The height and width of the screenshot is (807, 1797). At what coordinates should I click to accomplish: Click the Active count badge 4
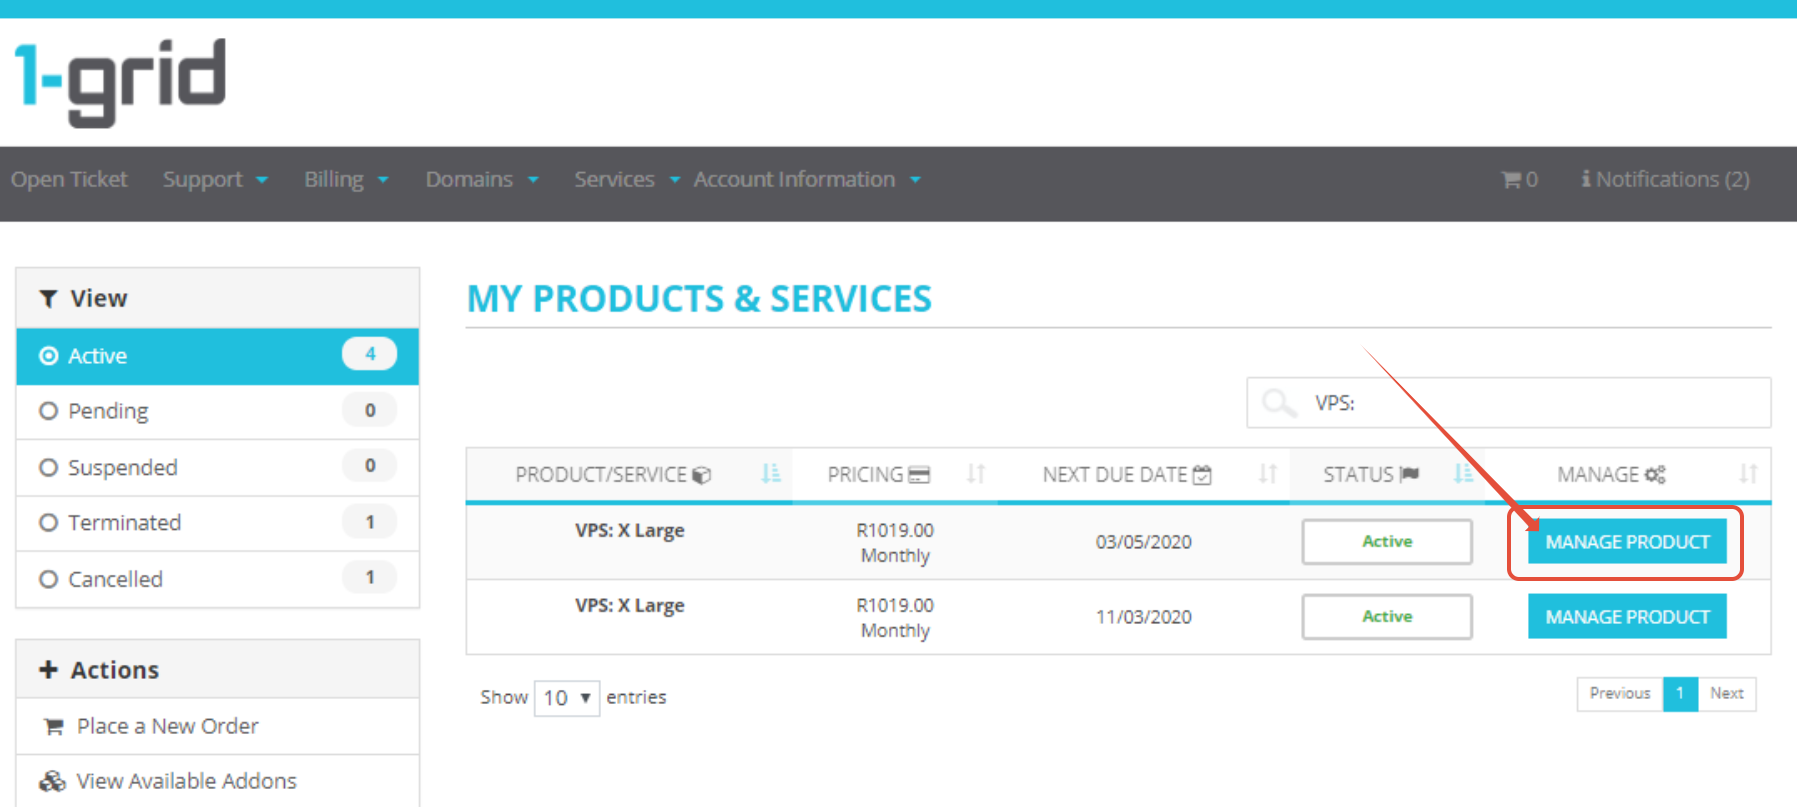point(370,354)
